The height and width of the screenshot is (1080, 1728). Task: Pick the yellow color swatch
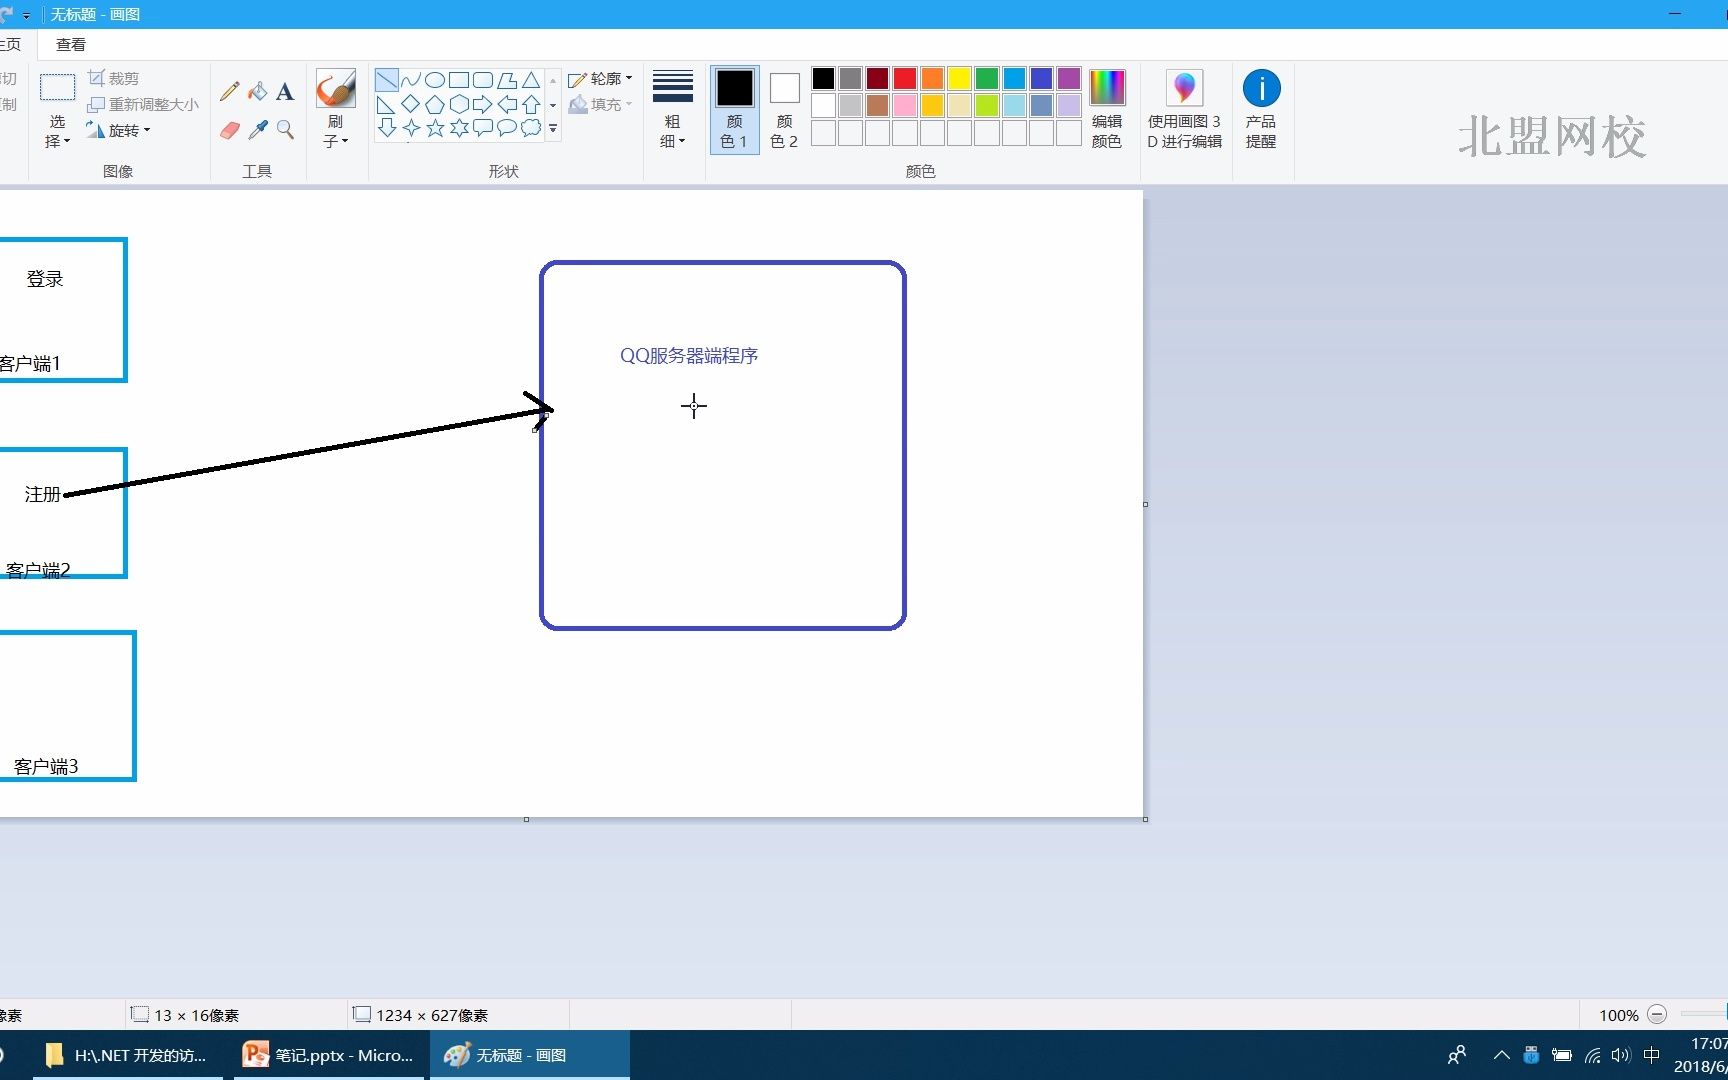(960, 78)
